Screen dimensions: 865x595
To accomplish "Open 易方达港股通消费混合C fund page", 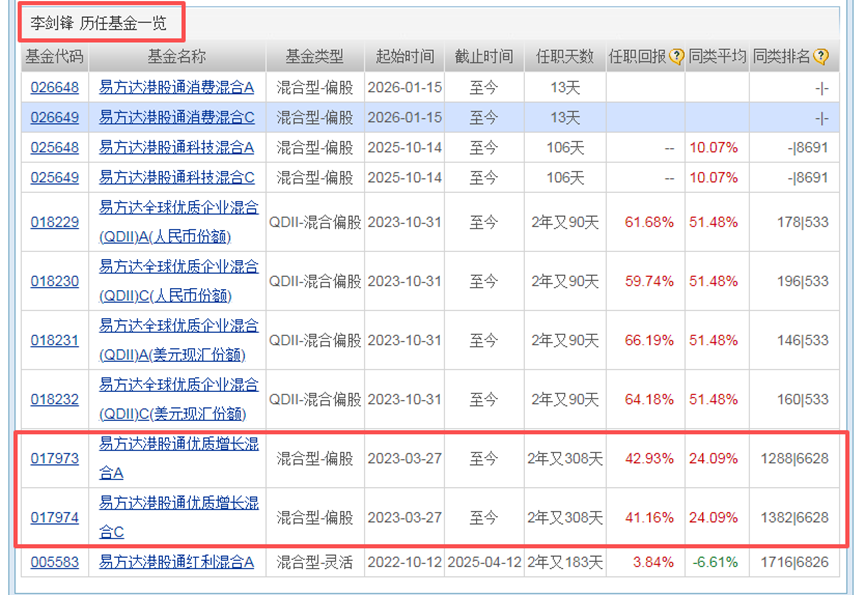I will click(x=177, y=117).
